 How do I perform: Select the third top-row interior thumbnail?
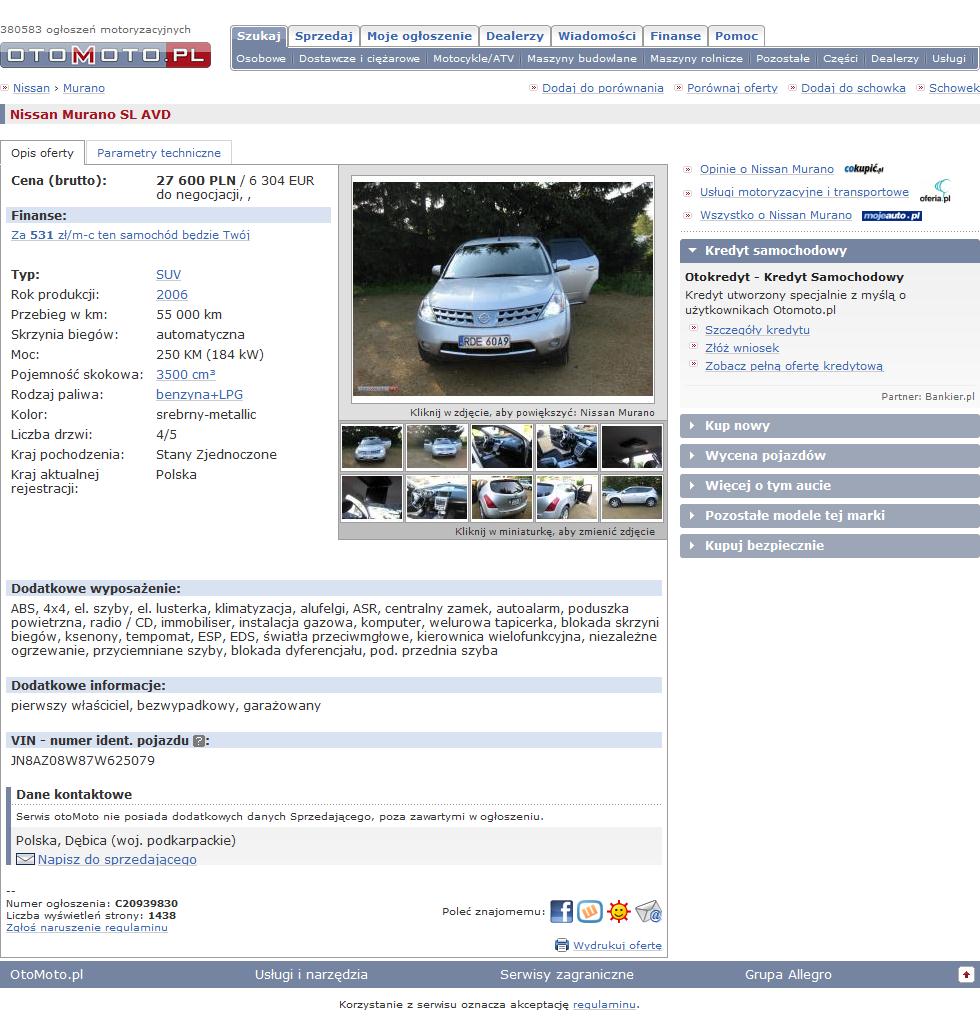[x=502, y=447]
